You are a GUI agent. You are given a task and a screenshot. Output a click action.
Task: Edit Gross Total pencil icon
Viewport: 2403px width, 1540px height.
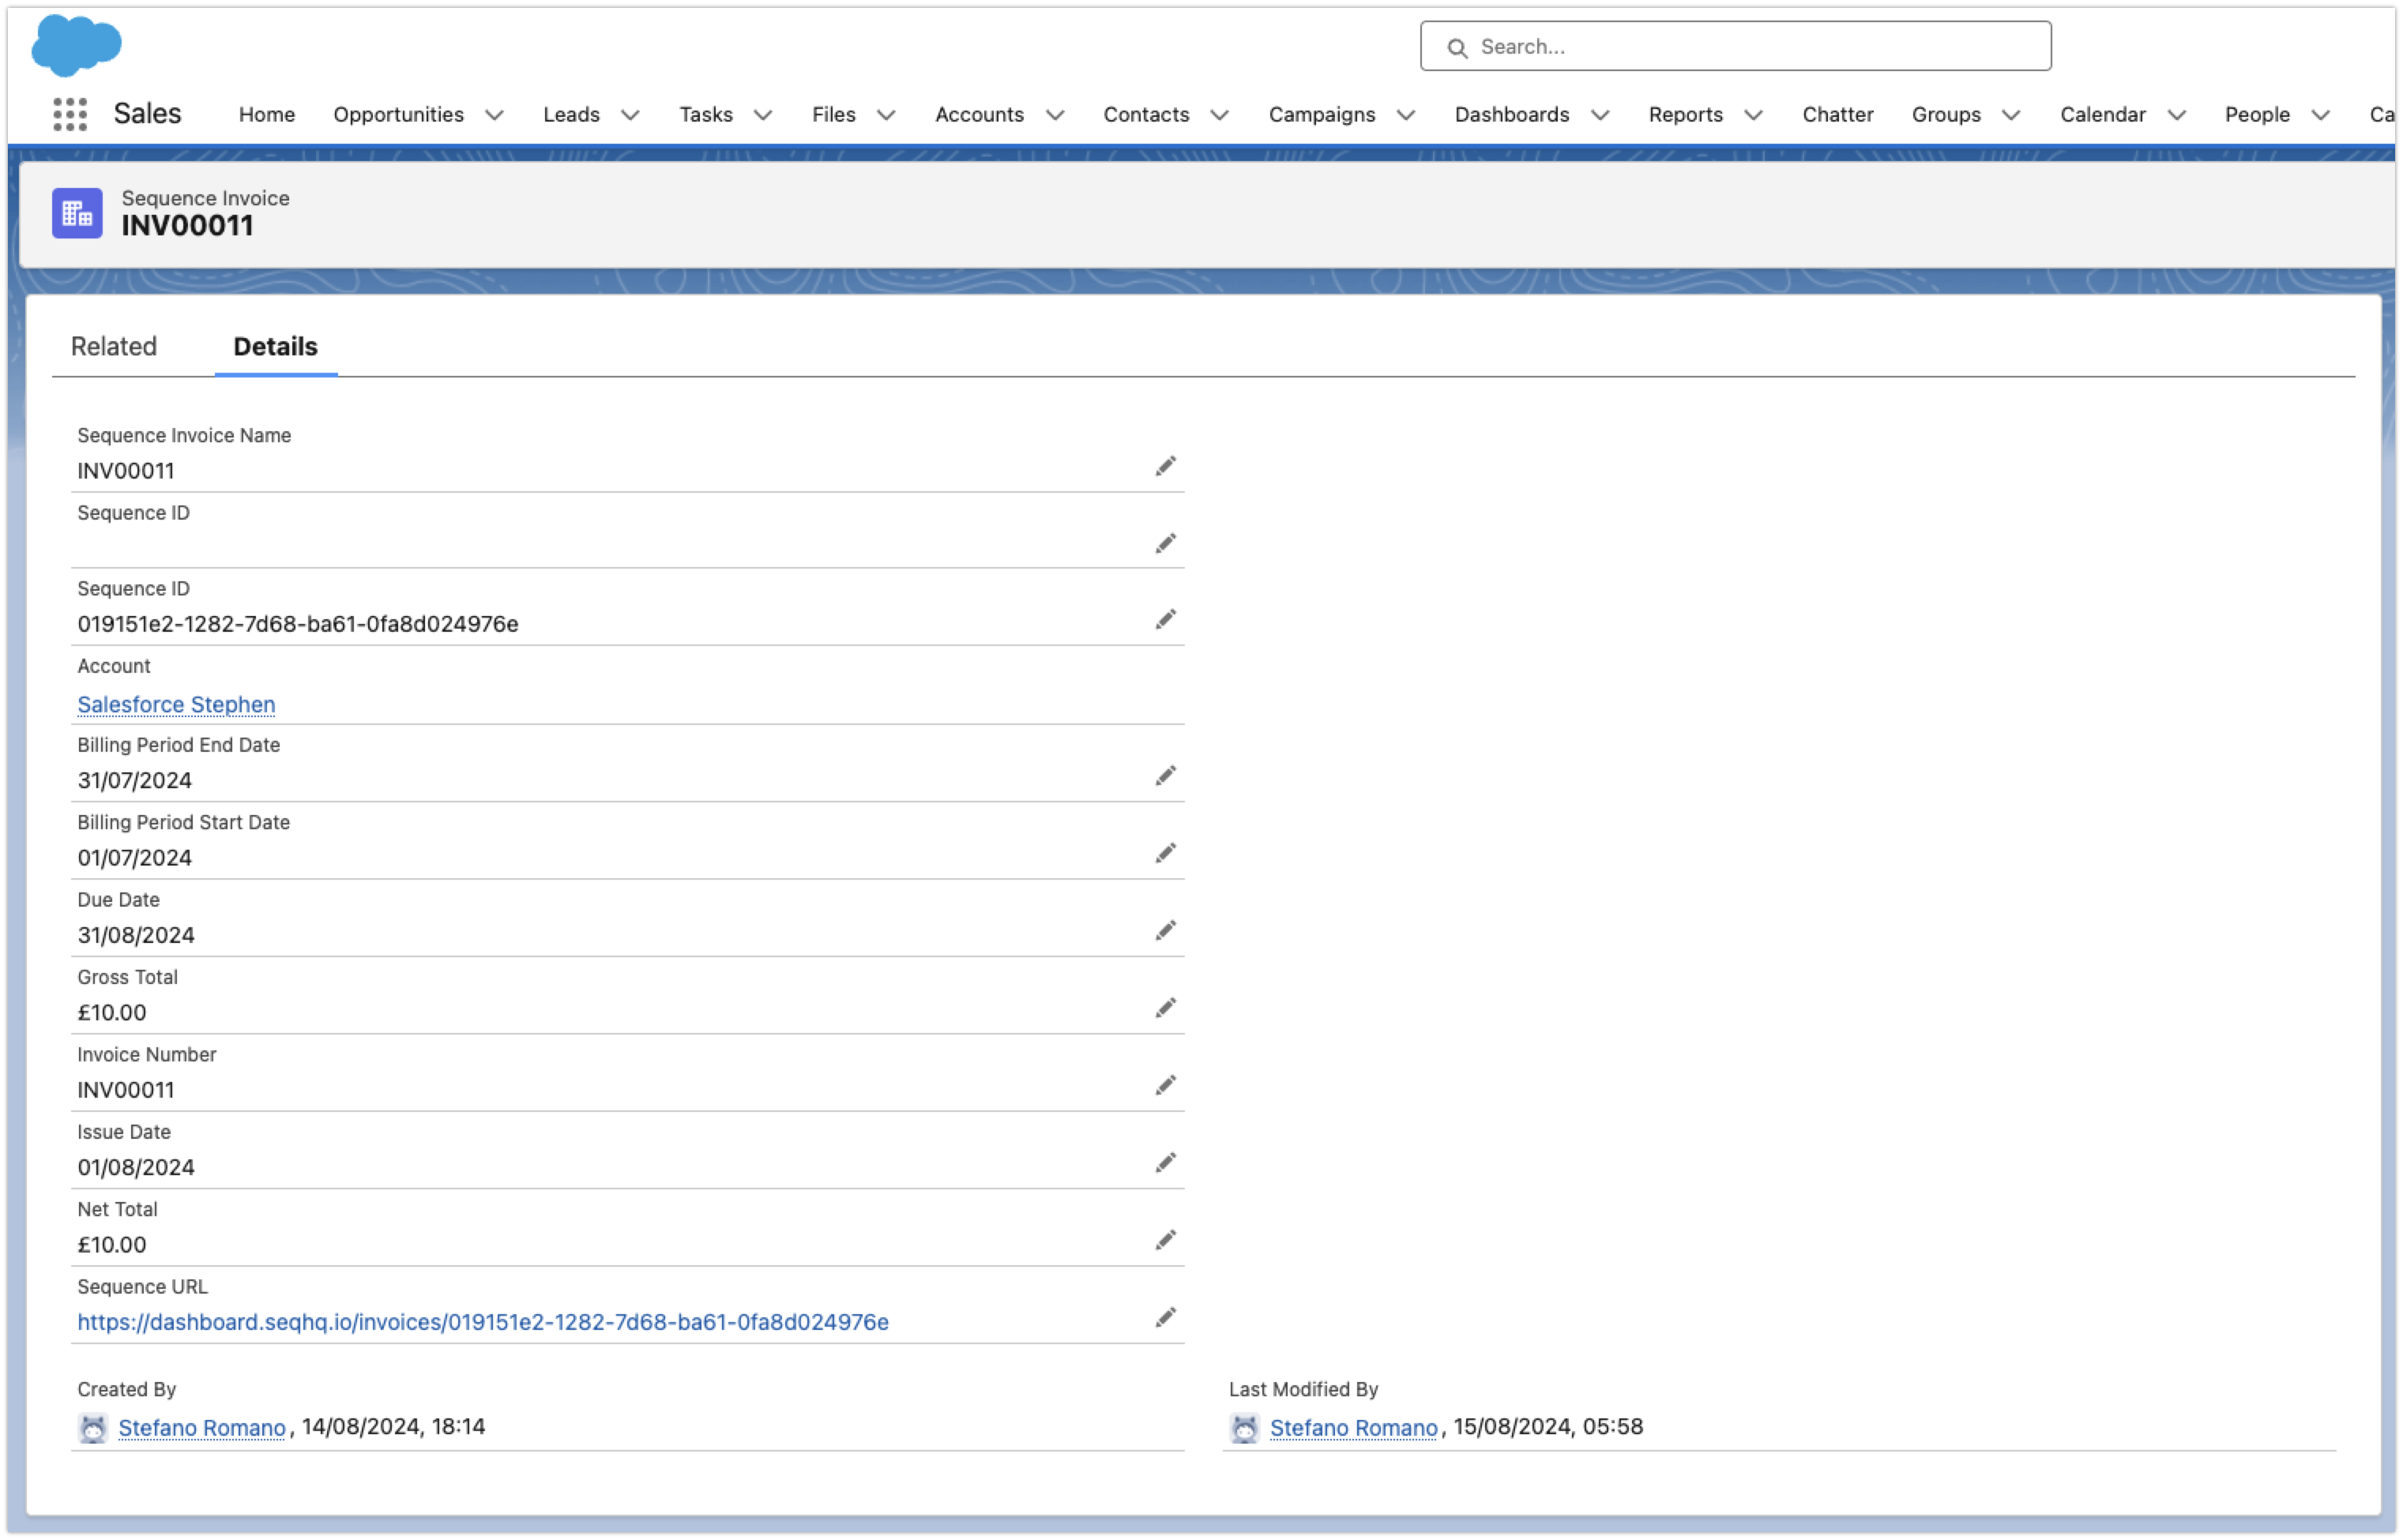tap(1165, 1008)
